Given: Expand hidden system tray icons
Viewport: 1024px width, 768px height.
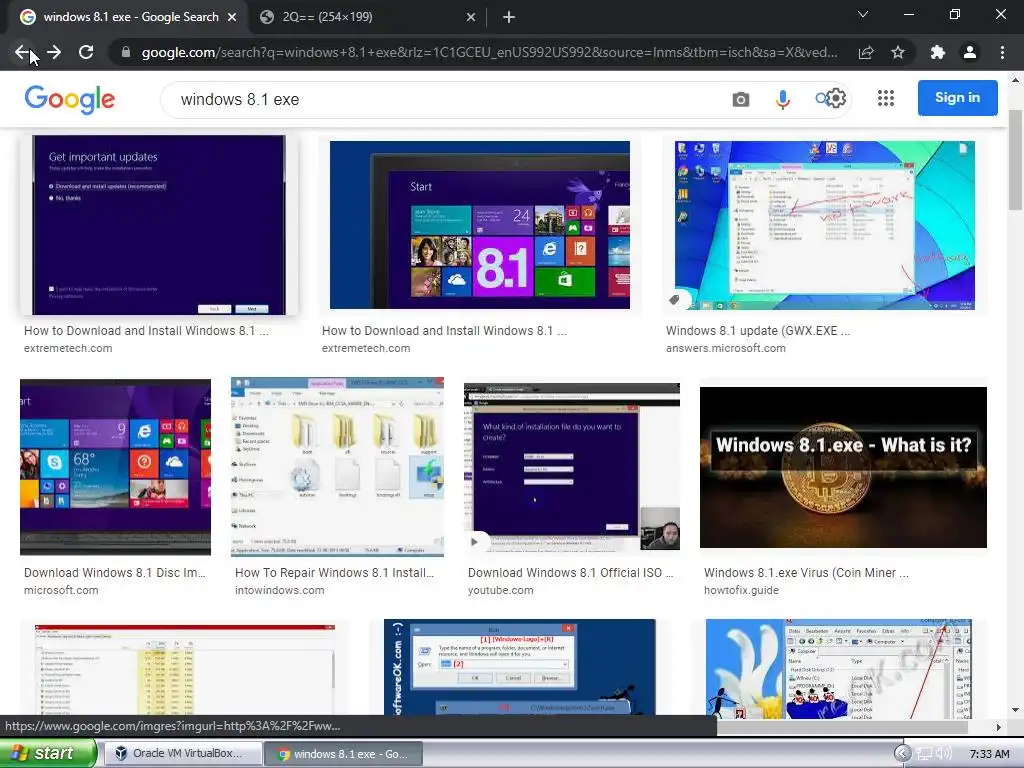Looking at the screenshot, I should click(902, 754).
